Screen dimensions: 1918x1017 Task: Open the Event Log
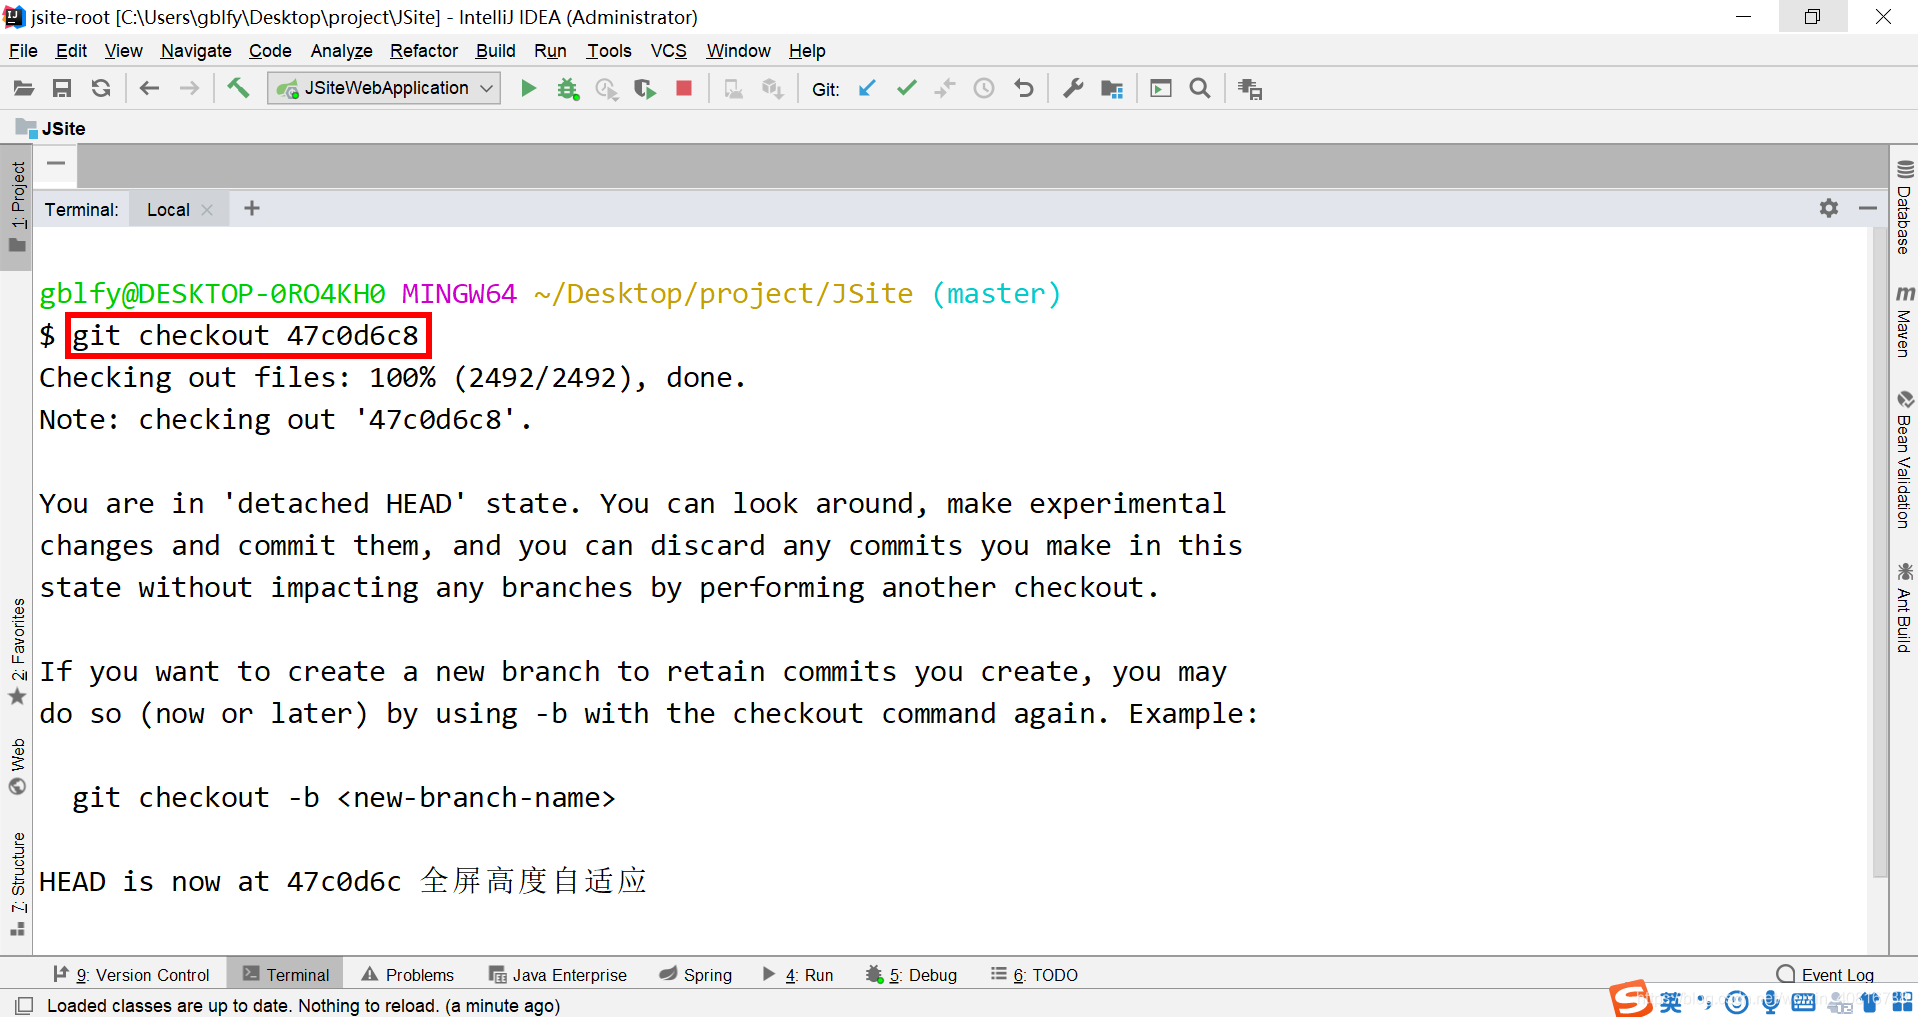click(x=1826, y=975)
